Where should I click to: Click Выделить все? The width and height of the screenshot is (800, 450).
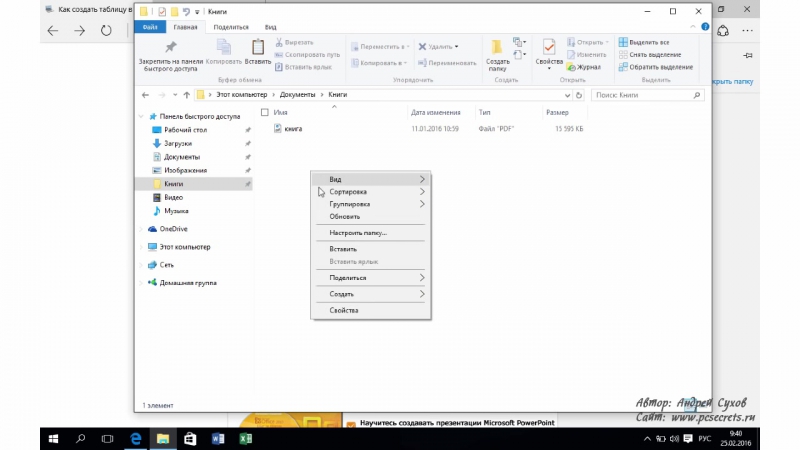(x=644, y=42)
